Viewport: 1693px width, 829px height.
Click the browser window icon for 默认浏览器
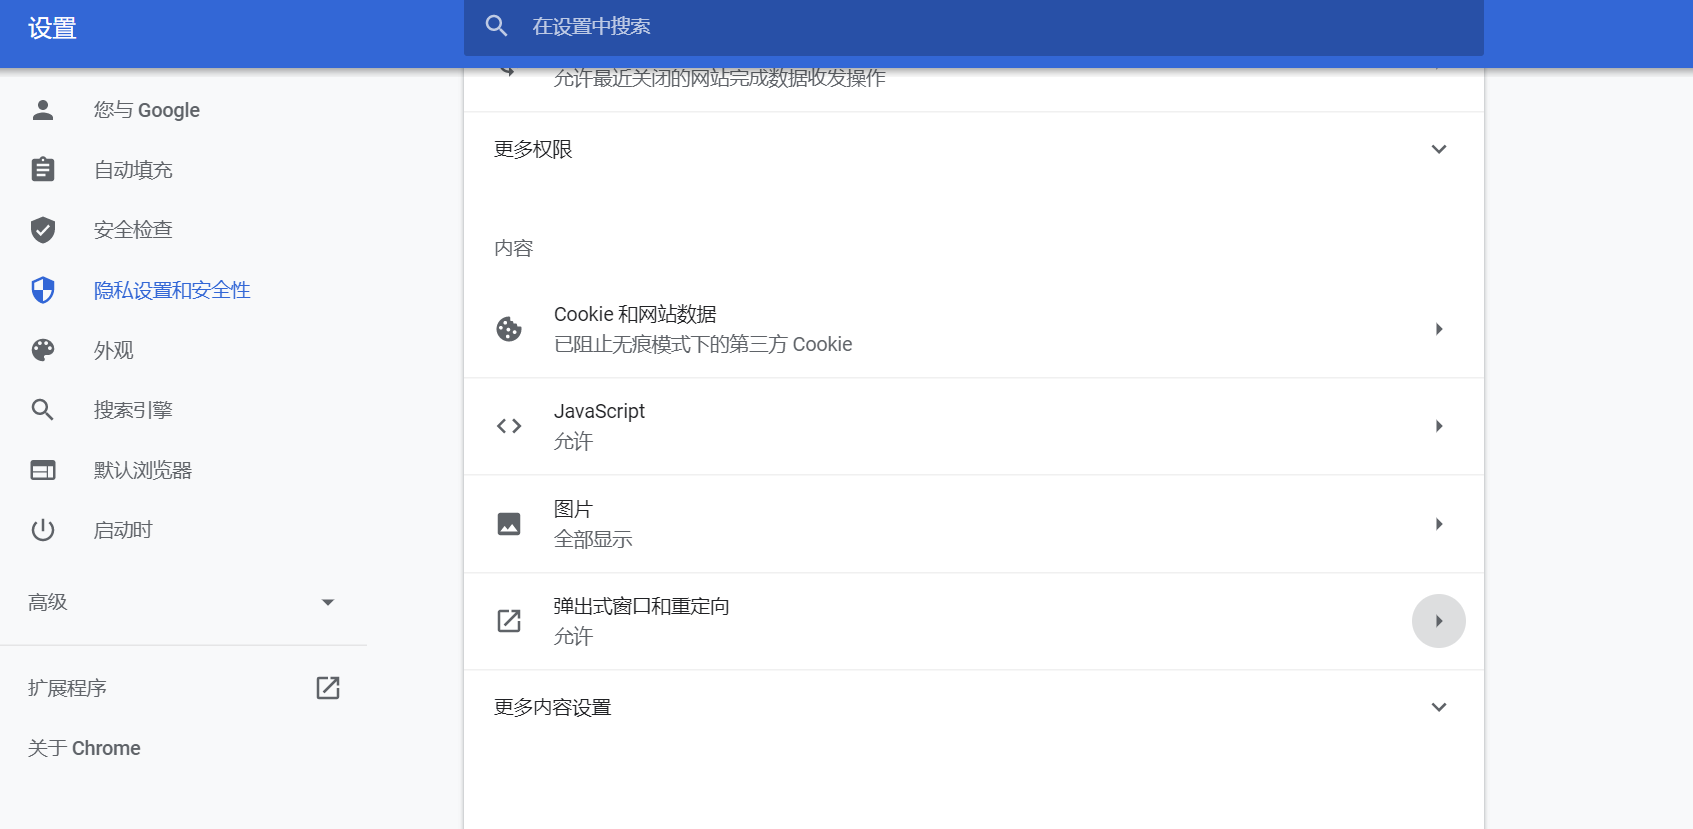(43, 470)
